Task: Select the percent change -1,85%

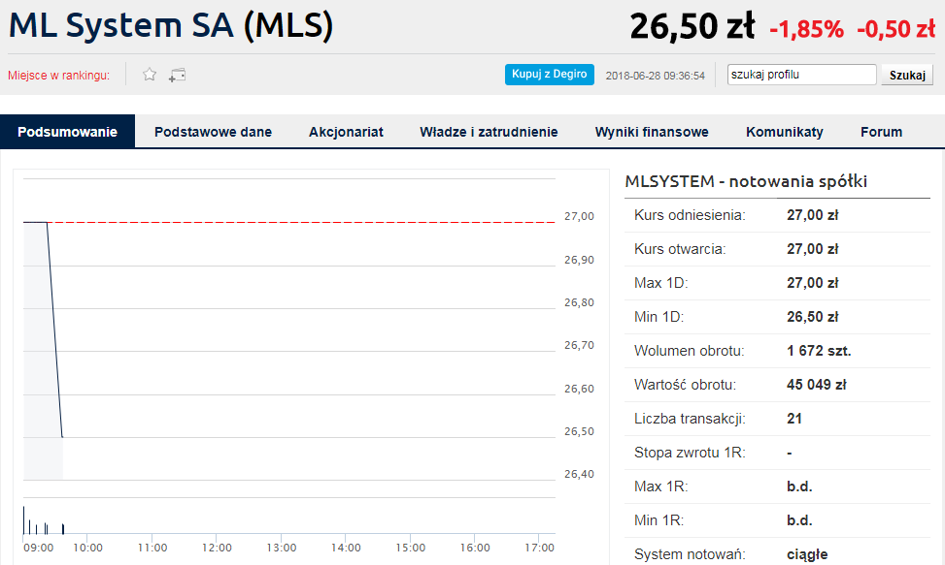Action: pos(806,29)
